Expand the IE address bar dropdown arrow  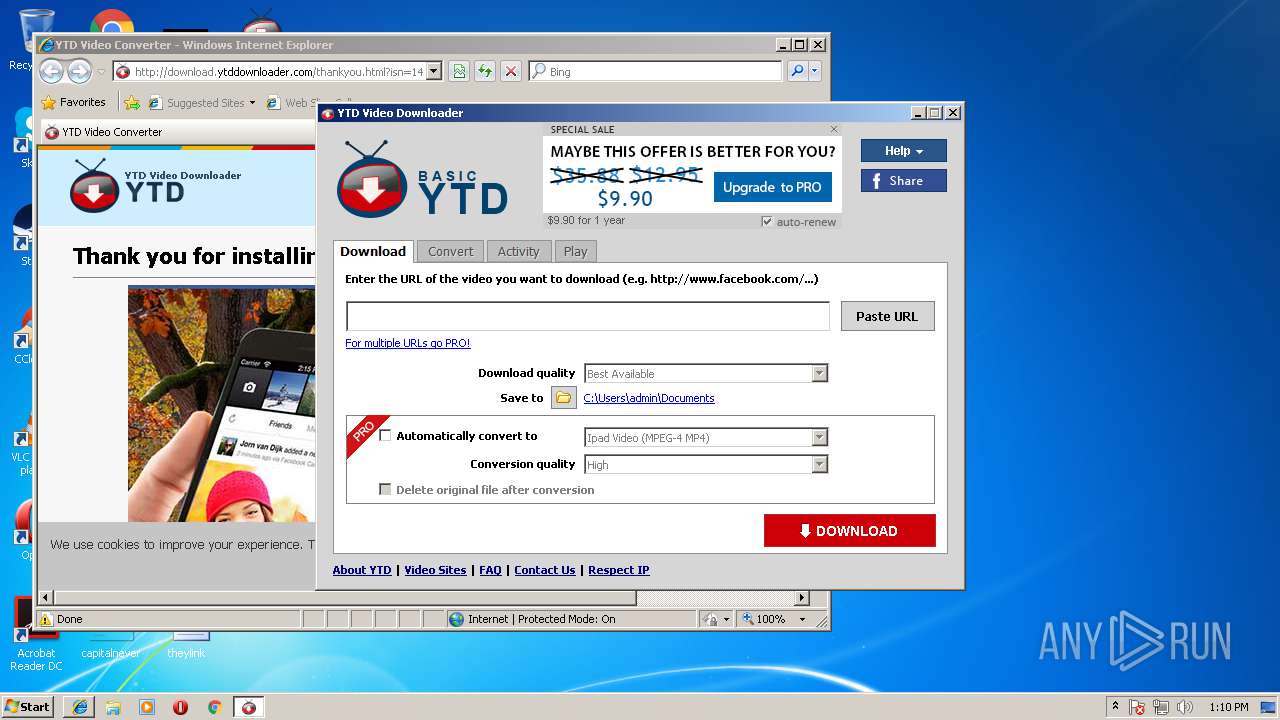(x=433, y=71)
